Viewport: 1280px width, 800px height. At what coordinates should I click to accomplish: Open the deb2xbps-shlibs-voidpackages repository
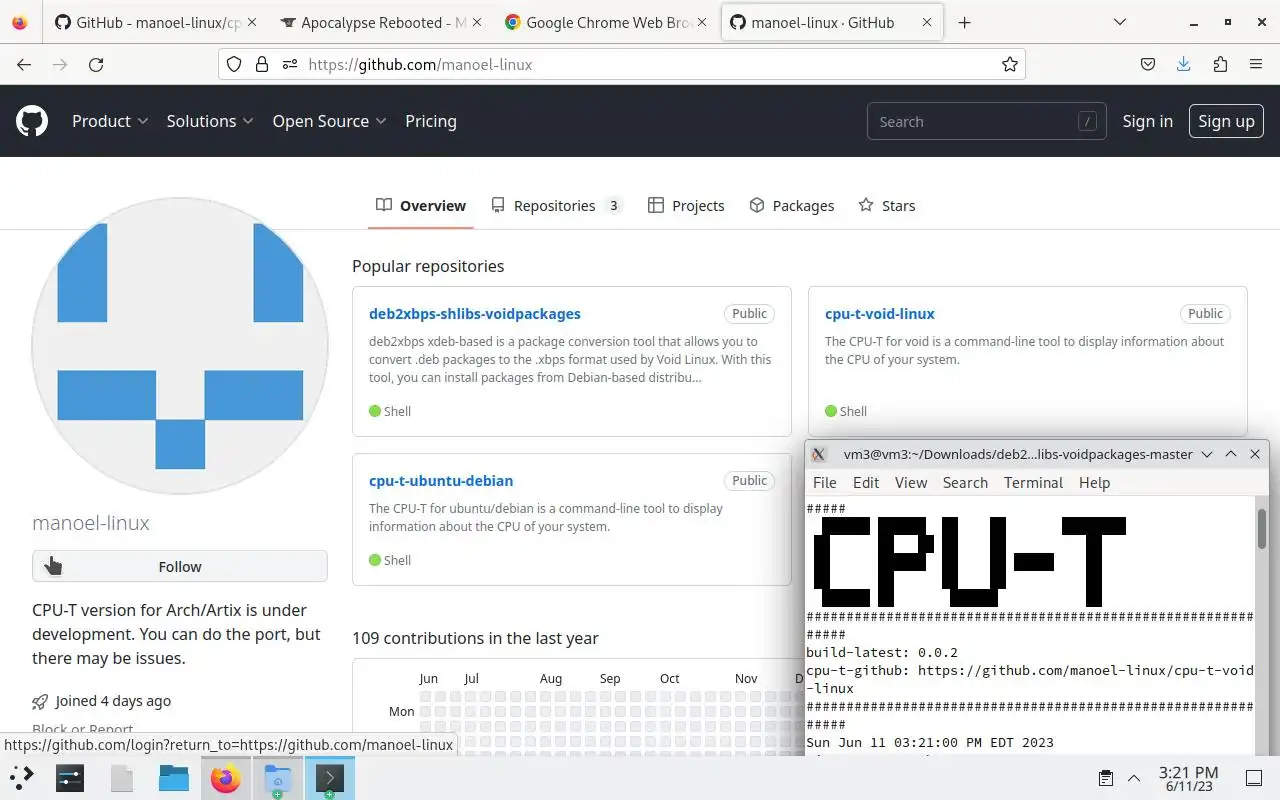tap(475, 314)
